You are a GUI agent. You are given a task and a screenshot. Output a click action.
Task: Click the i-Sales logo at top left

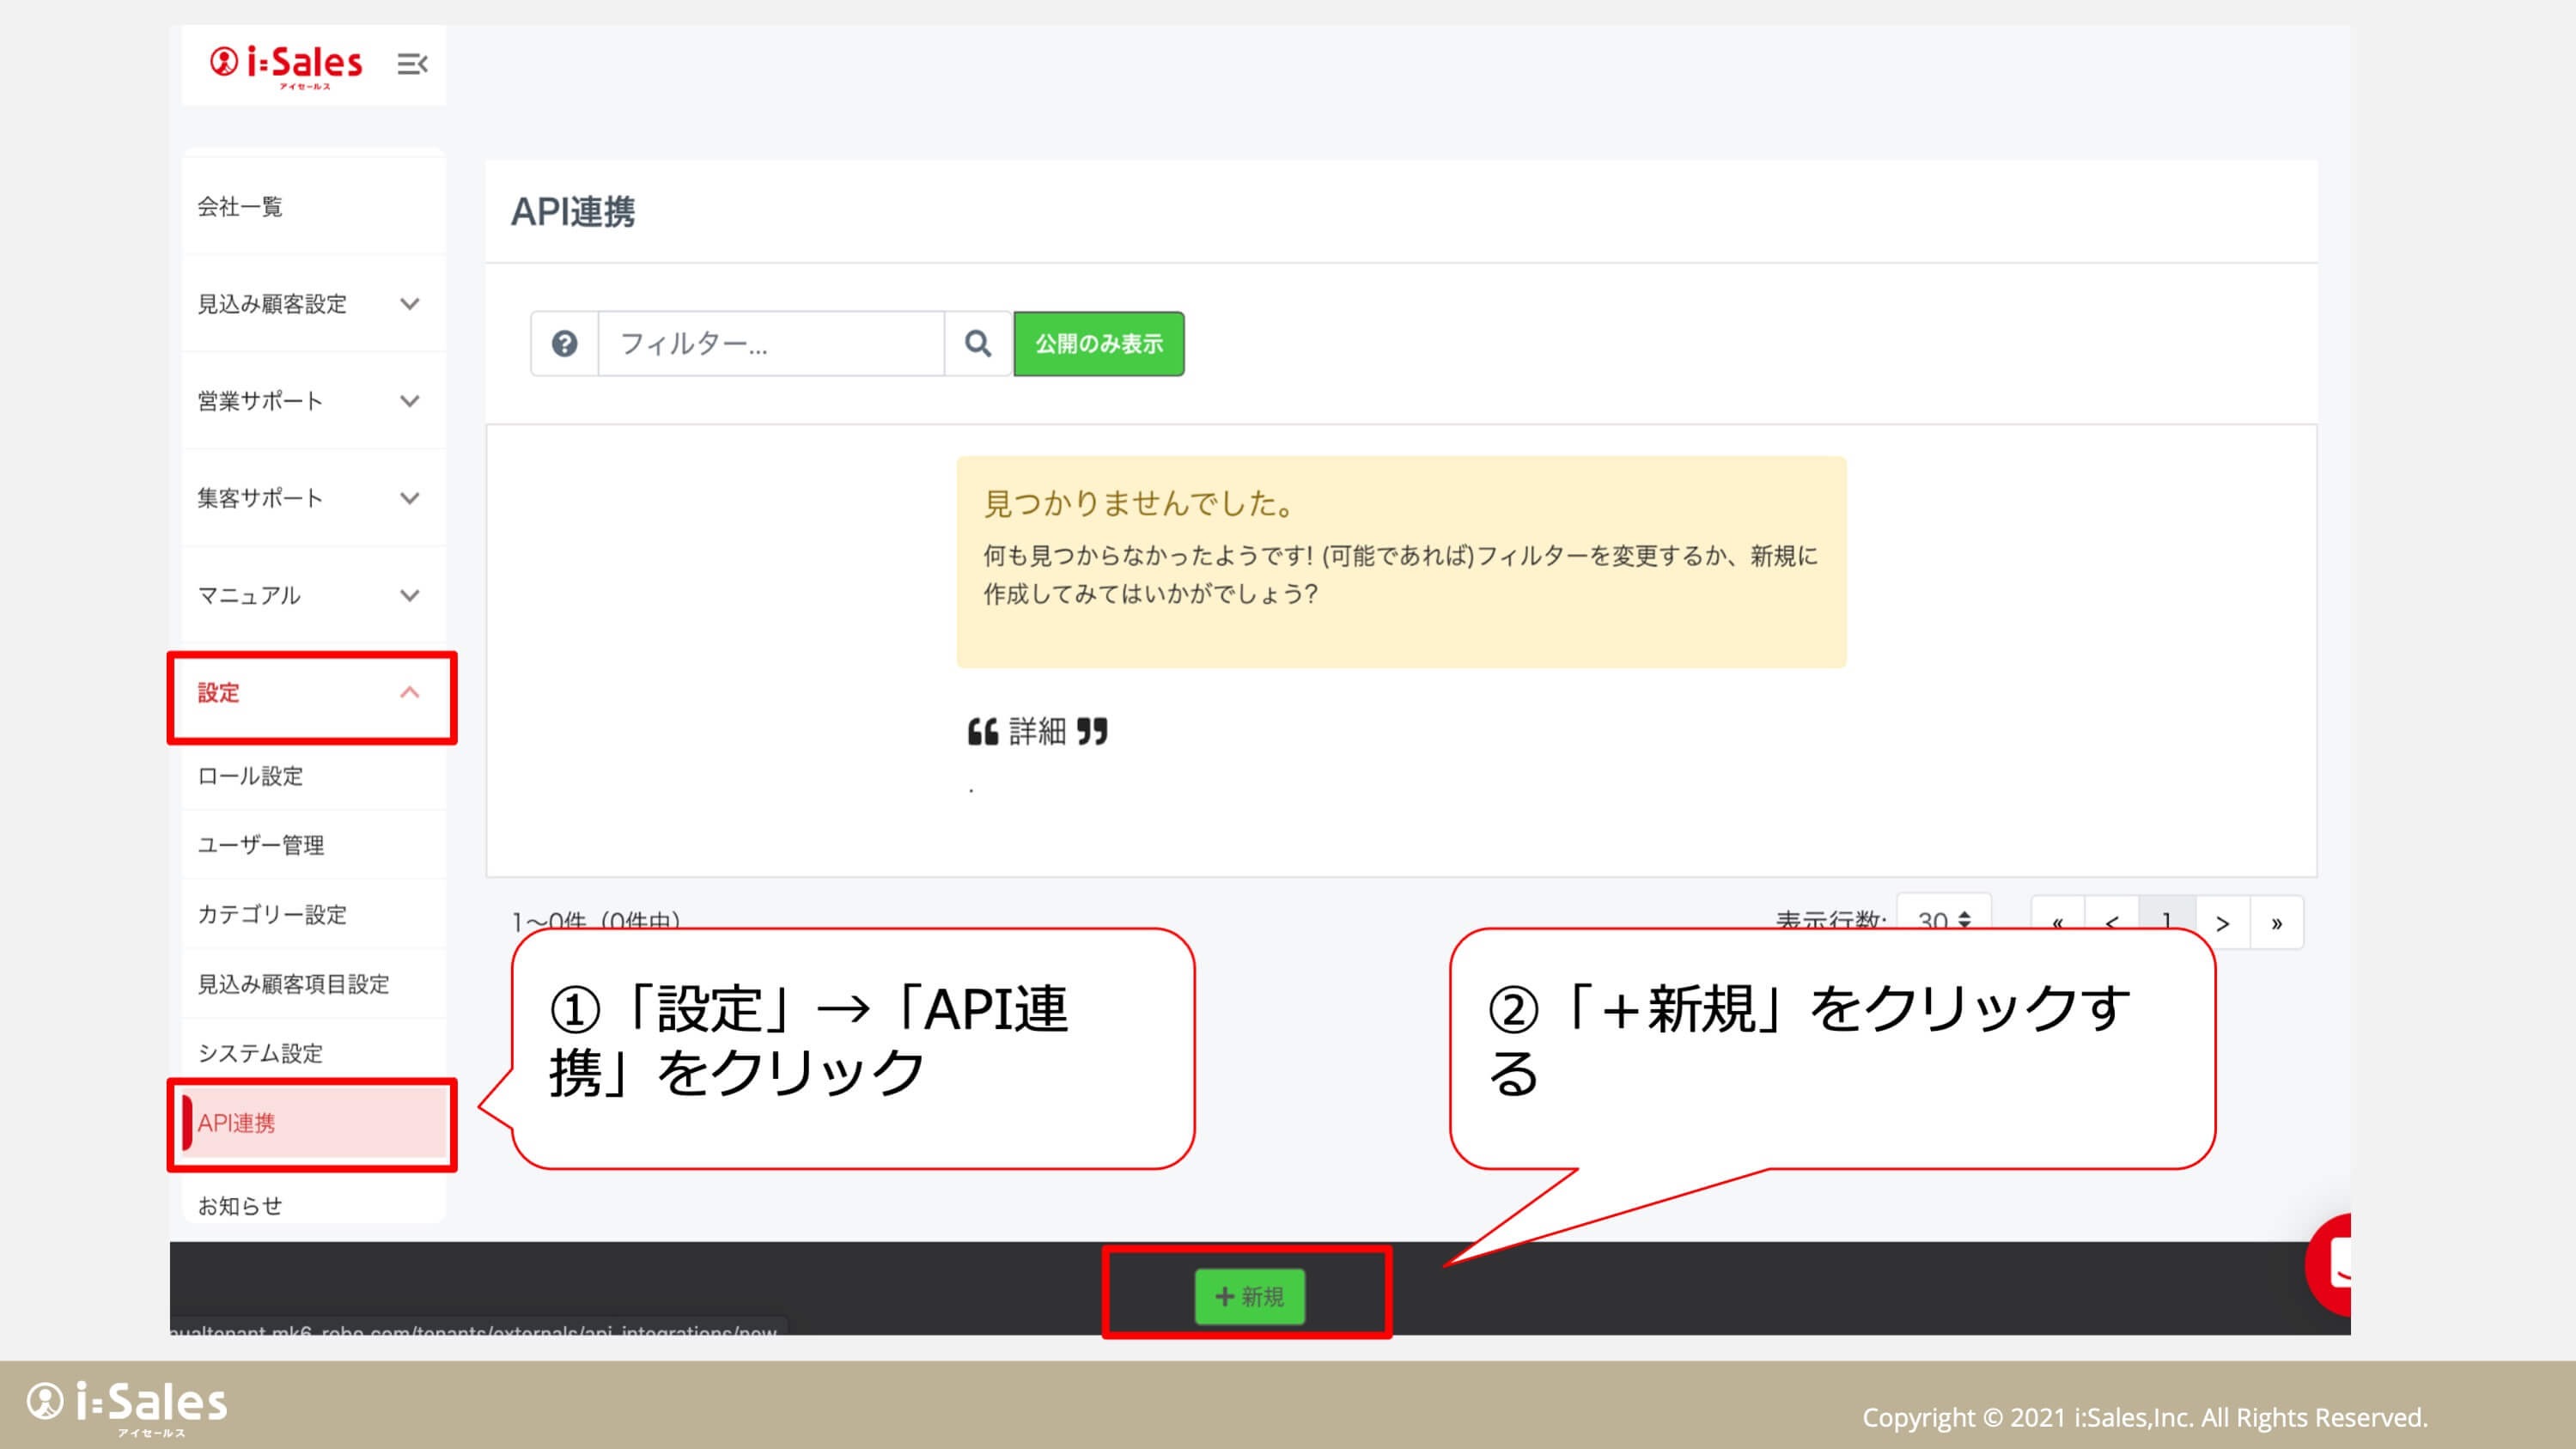click(x=286, y=64)
